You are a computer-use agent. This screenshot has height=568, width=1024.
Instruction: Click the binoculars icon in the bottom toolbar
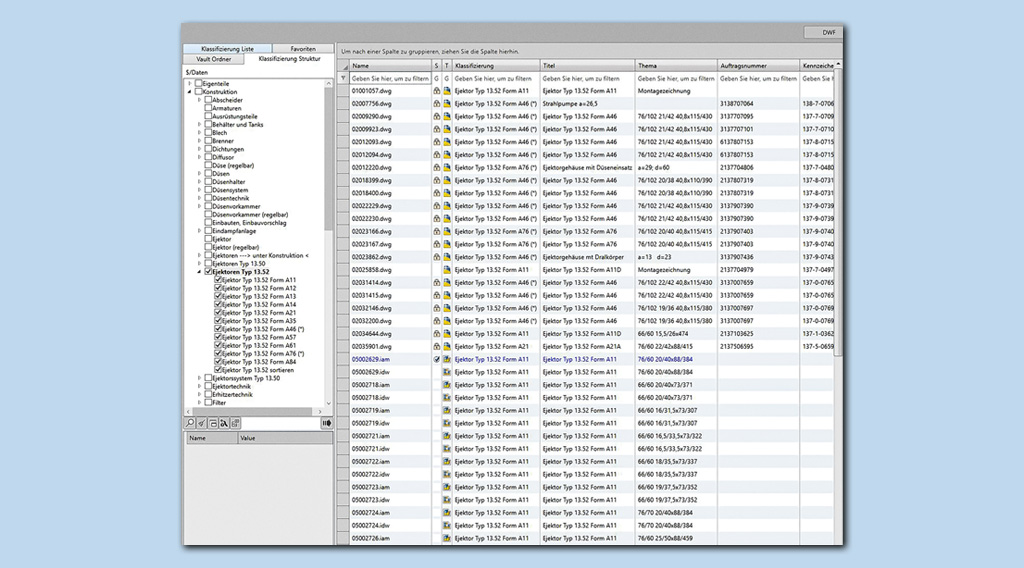tap(214, 423)
